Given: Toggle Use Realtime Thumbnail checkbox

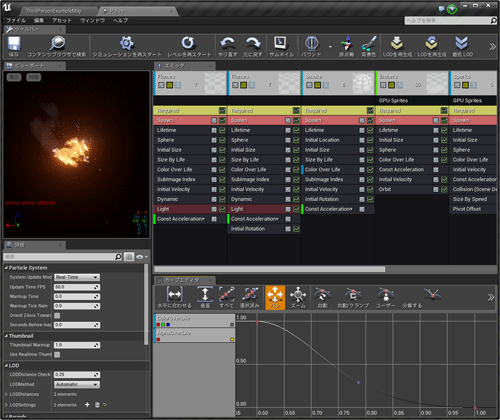Looking at the screenshot, I should coord(57,354).
